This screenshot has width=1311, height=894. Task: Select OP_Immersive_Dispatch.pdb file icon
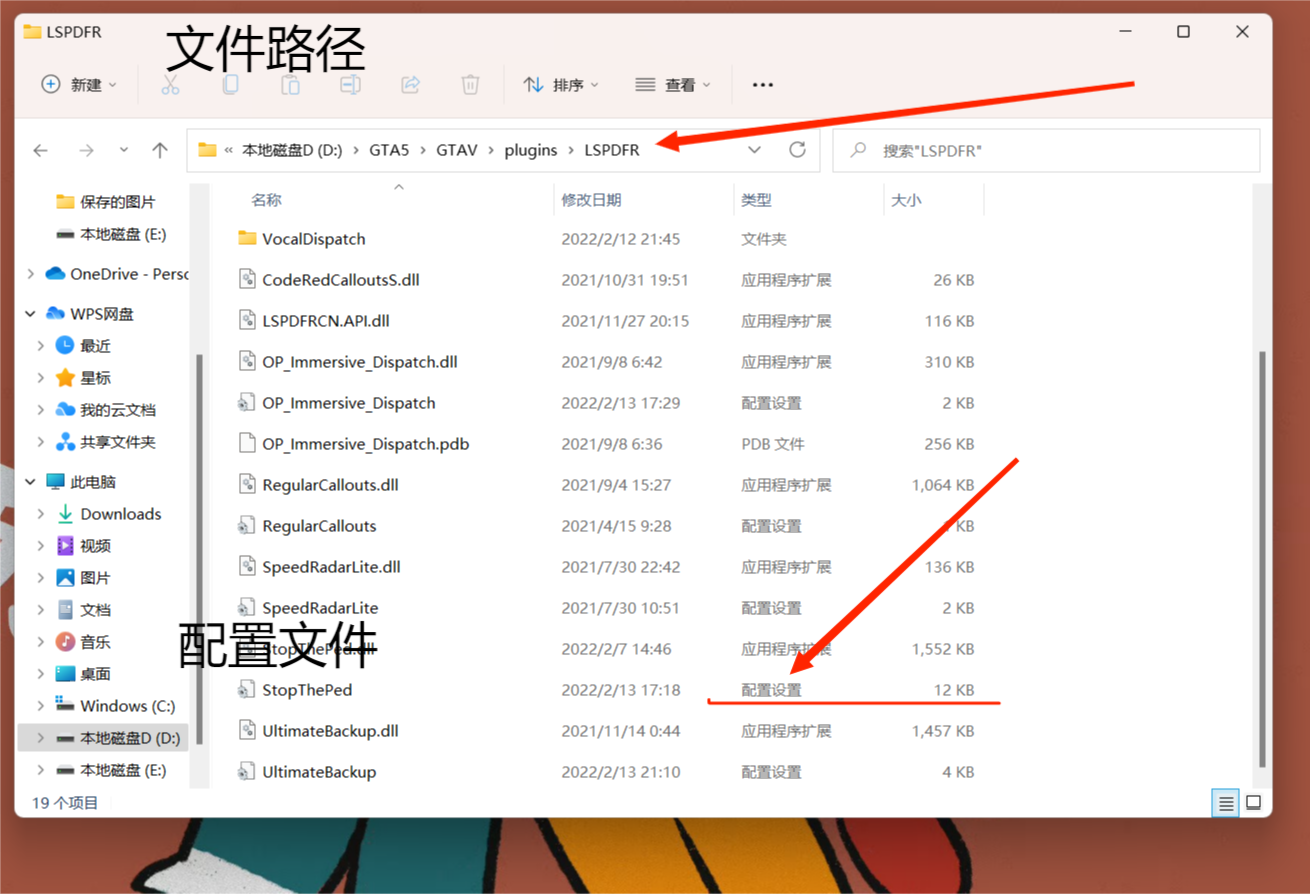pyautogui.click(x=247, y=444)
